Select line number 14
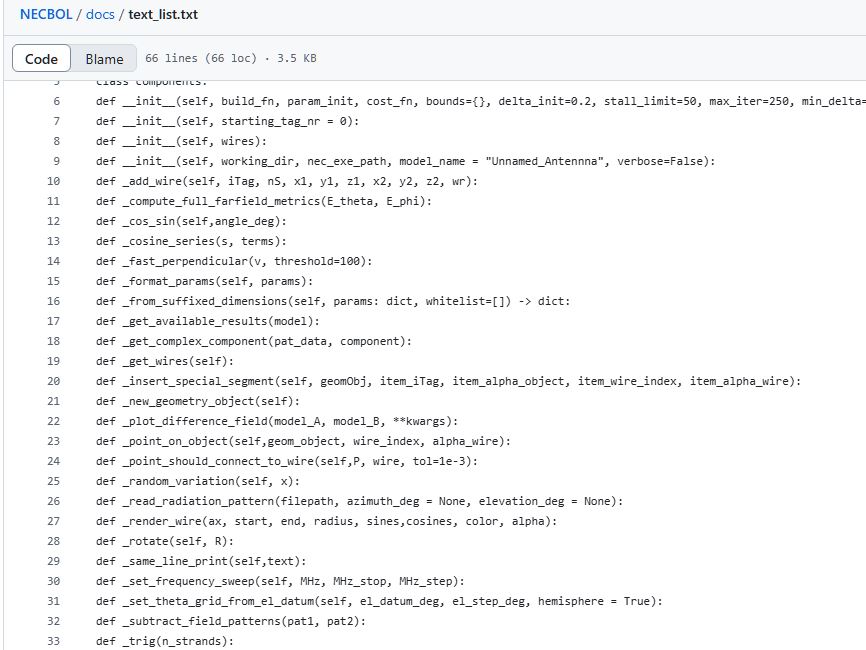Image resolution: width=866 pixels, height=650 pixels. point(54,261)
